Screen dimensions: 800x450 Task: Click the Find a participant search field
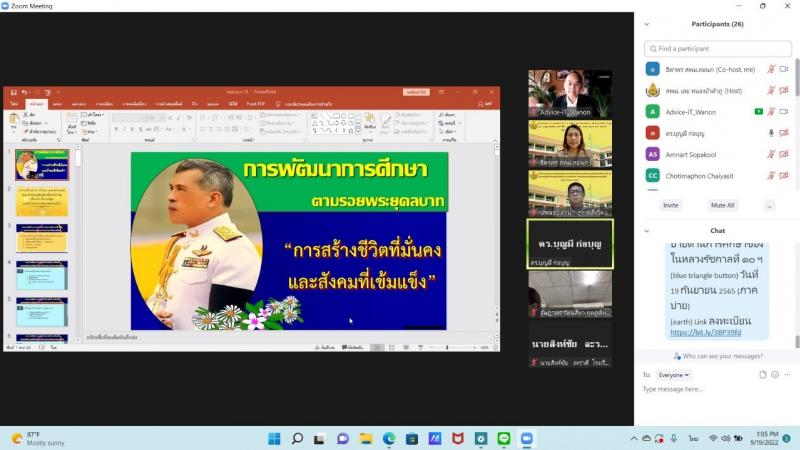(x=718, y=48)
